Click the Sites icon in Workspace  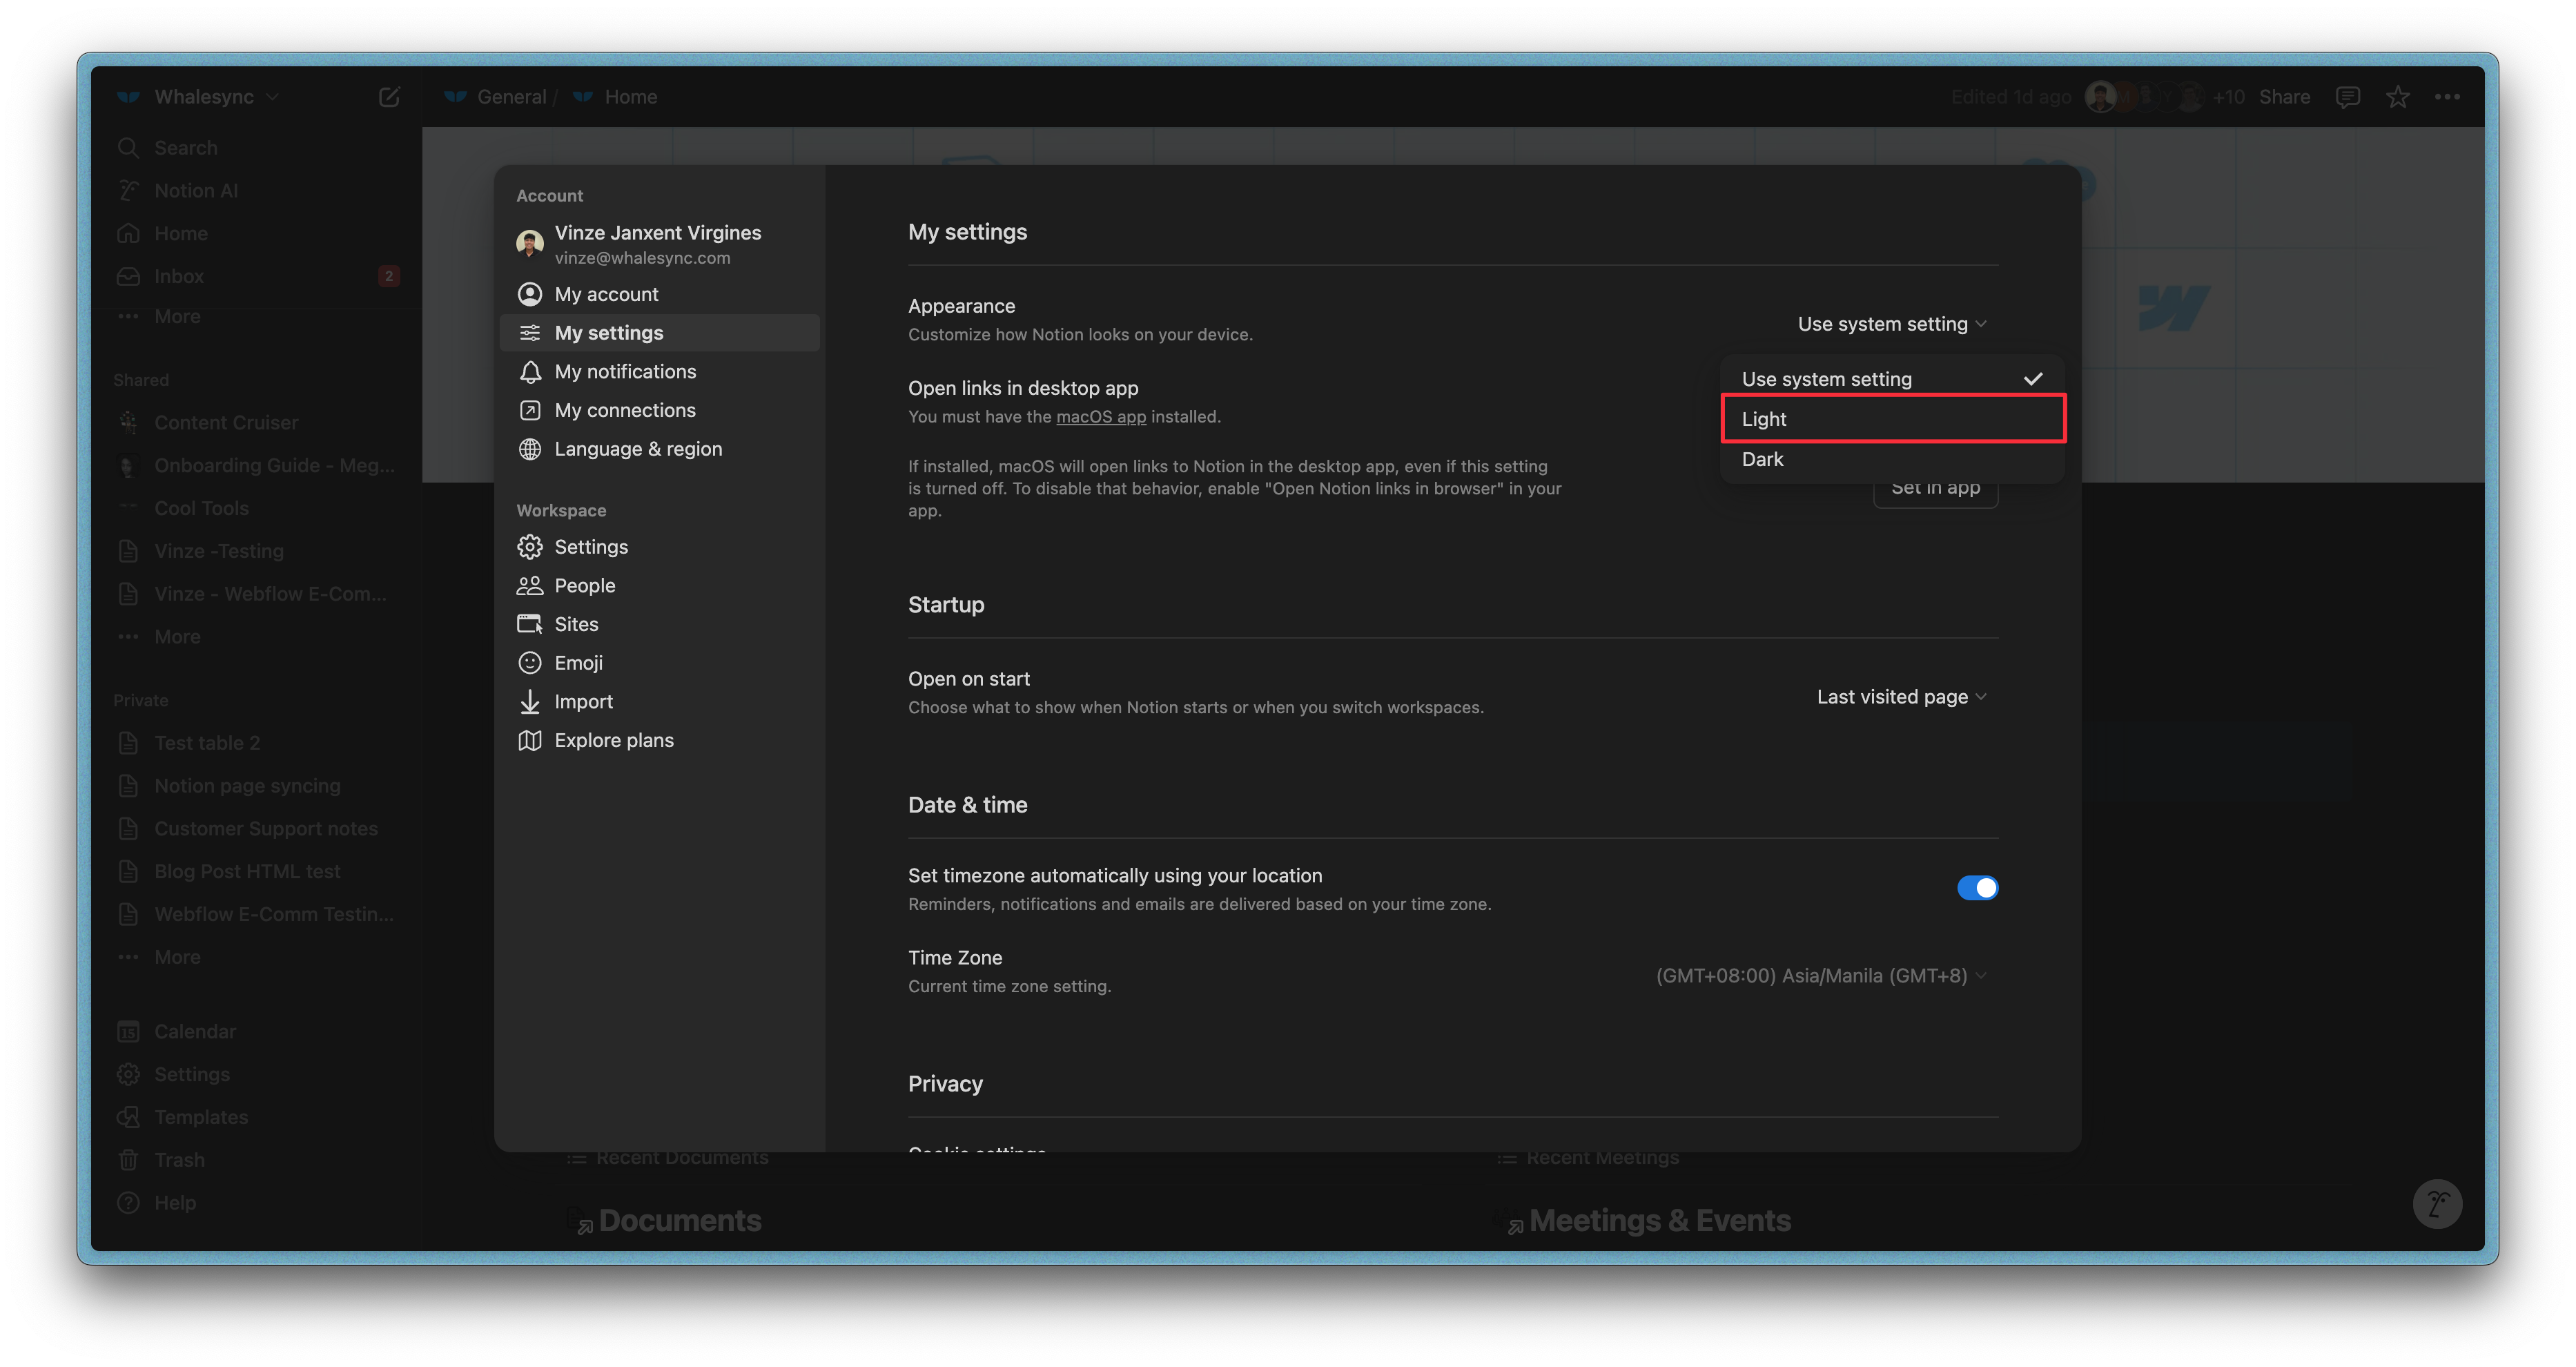pyautogui.click(x=530, y=624)
